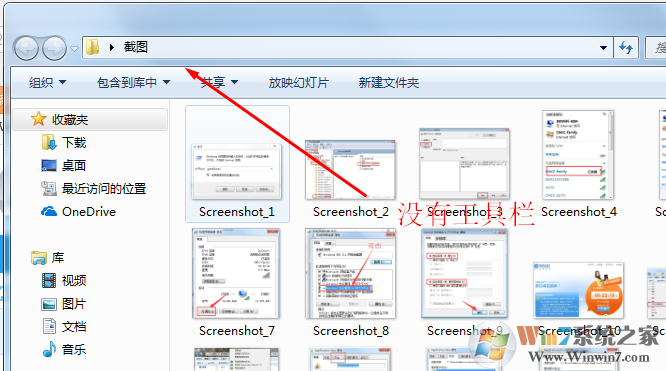Viewport: 666px width, 371px height.
Task: Go back with the Back arrow button
Action: [26, 48]
